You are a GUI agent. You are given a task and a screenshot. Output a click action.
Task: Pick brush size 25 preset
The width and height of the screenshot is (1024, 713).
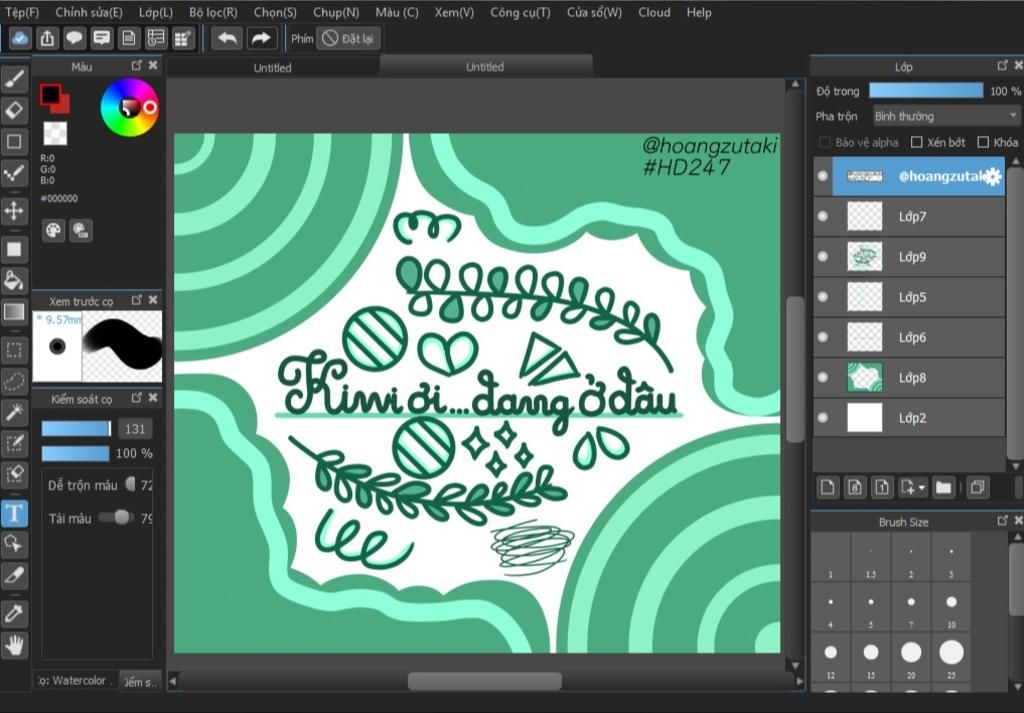click(x=951, y=657)
